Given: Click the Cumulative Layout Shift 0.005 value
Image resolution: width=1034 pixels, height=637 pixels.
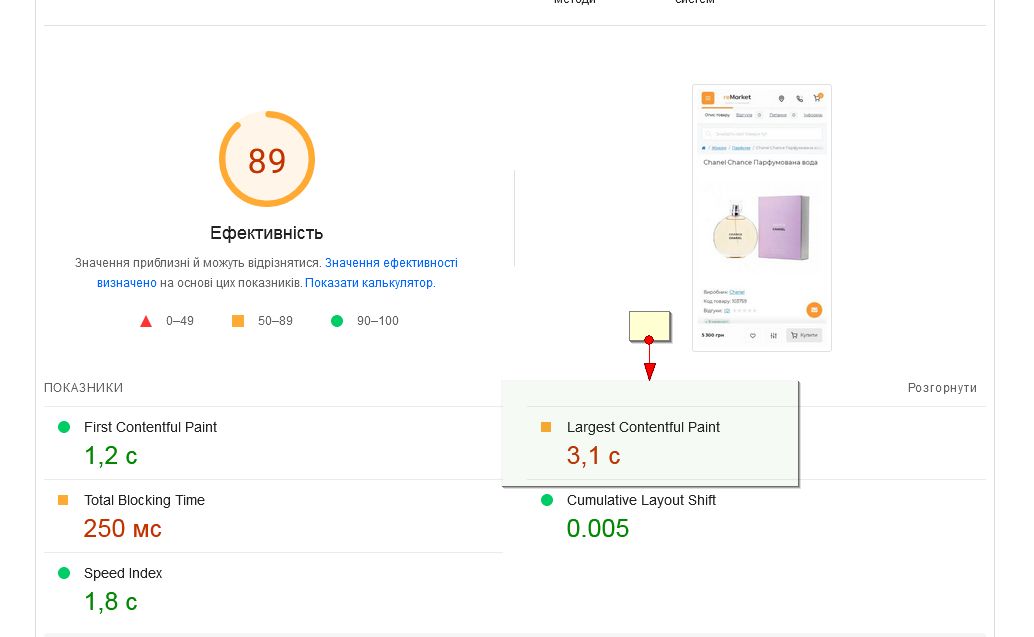Looking at the screenshot, I should [598, 528].
